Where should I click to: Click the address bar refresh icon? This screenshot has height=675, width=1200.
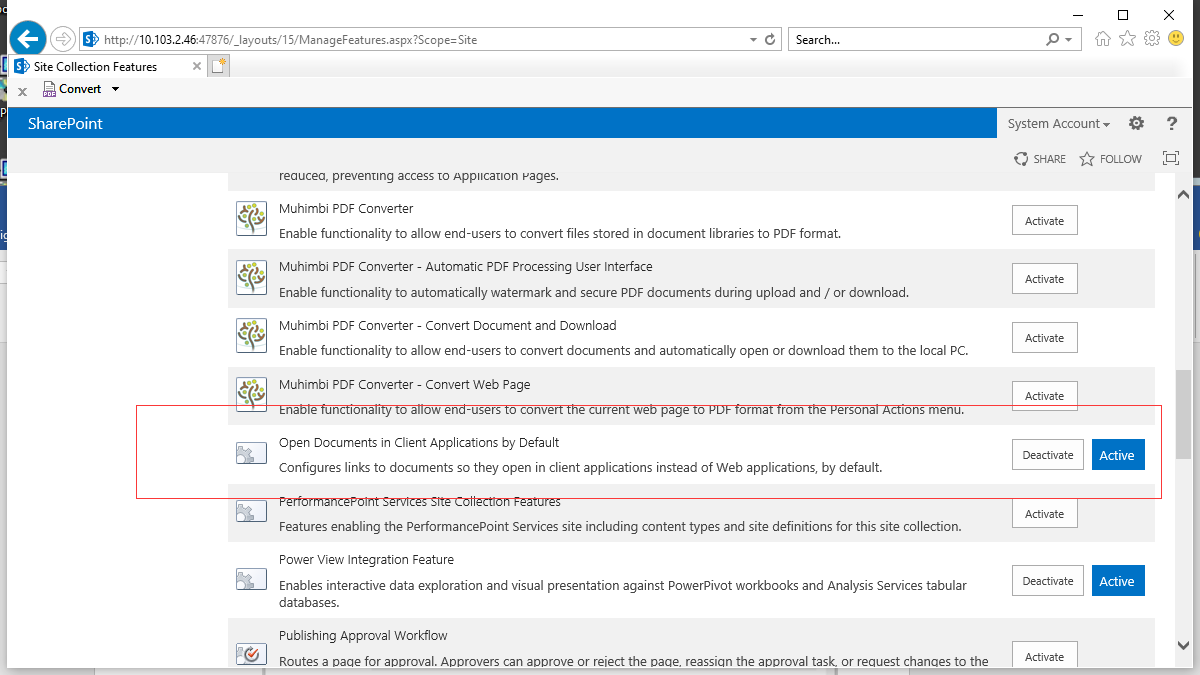[770, 40]
